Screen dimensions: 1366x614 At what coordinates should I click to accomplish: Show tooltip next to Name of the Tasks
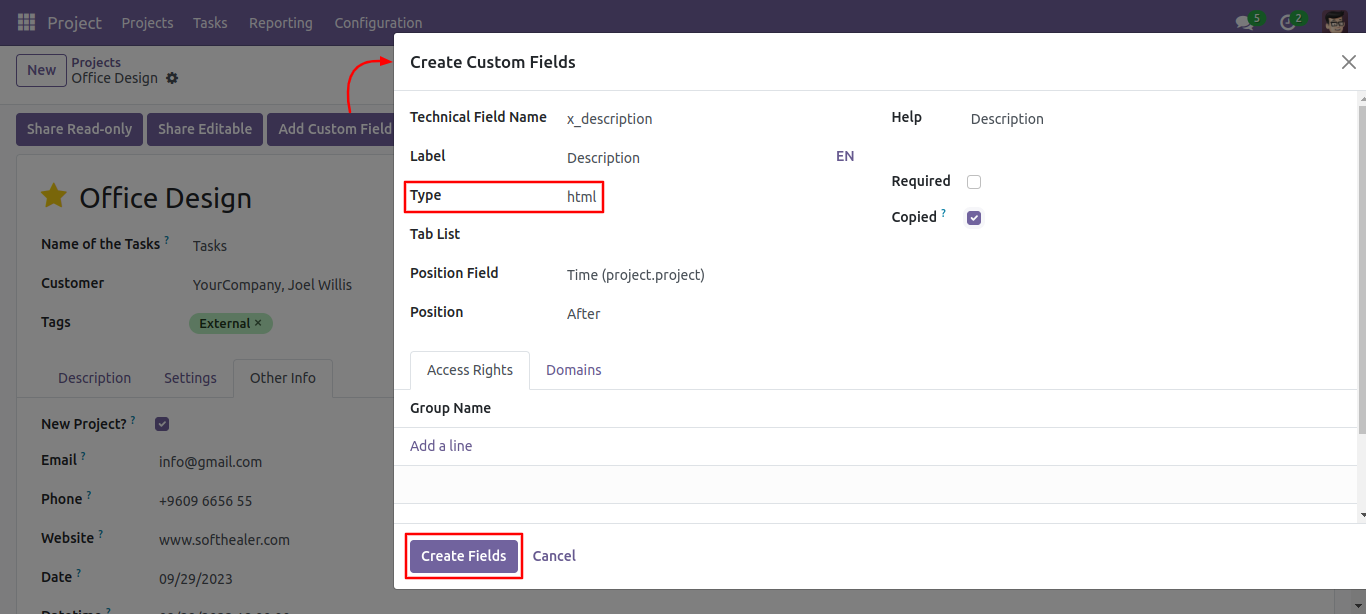(167, 240)
